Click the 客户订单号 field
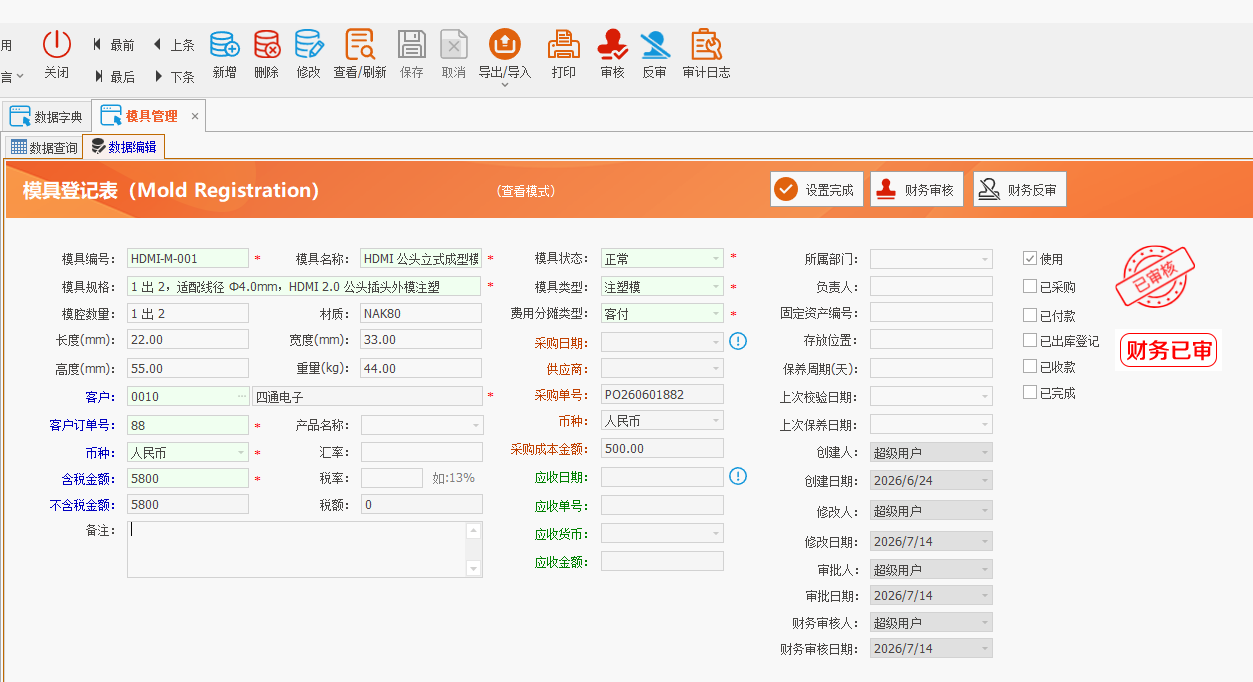The width and height of the screenshot is (1253, 682). [188, 425]
